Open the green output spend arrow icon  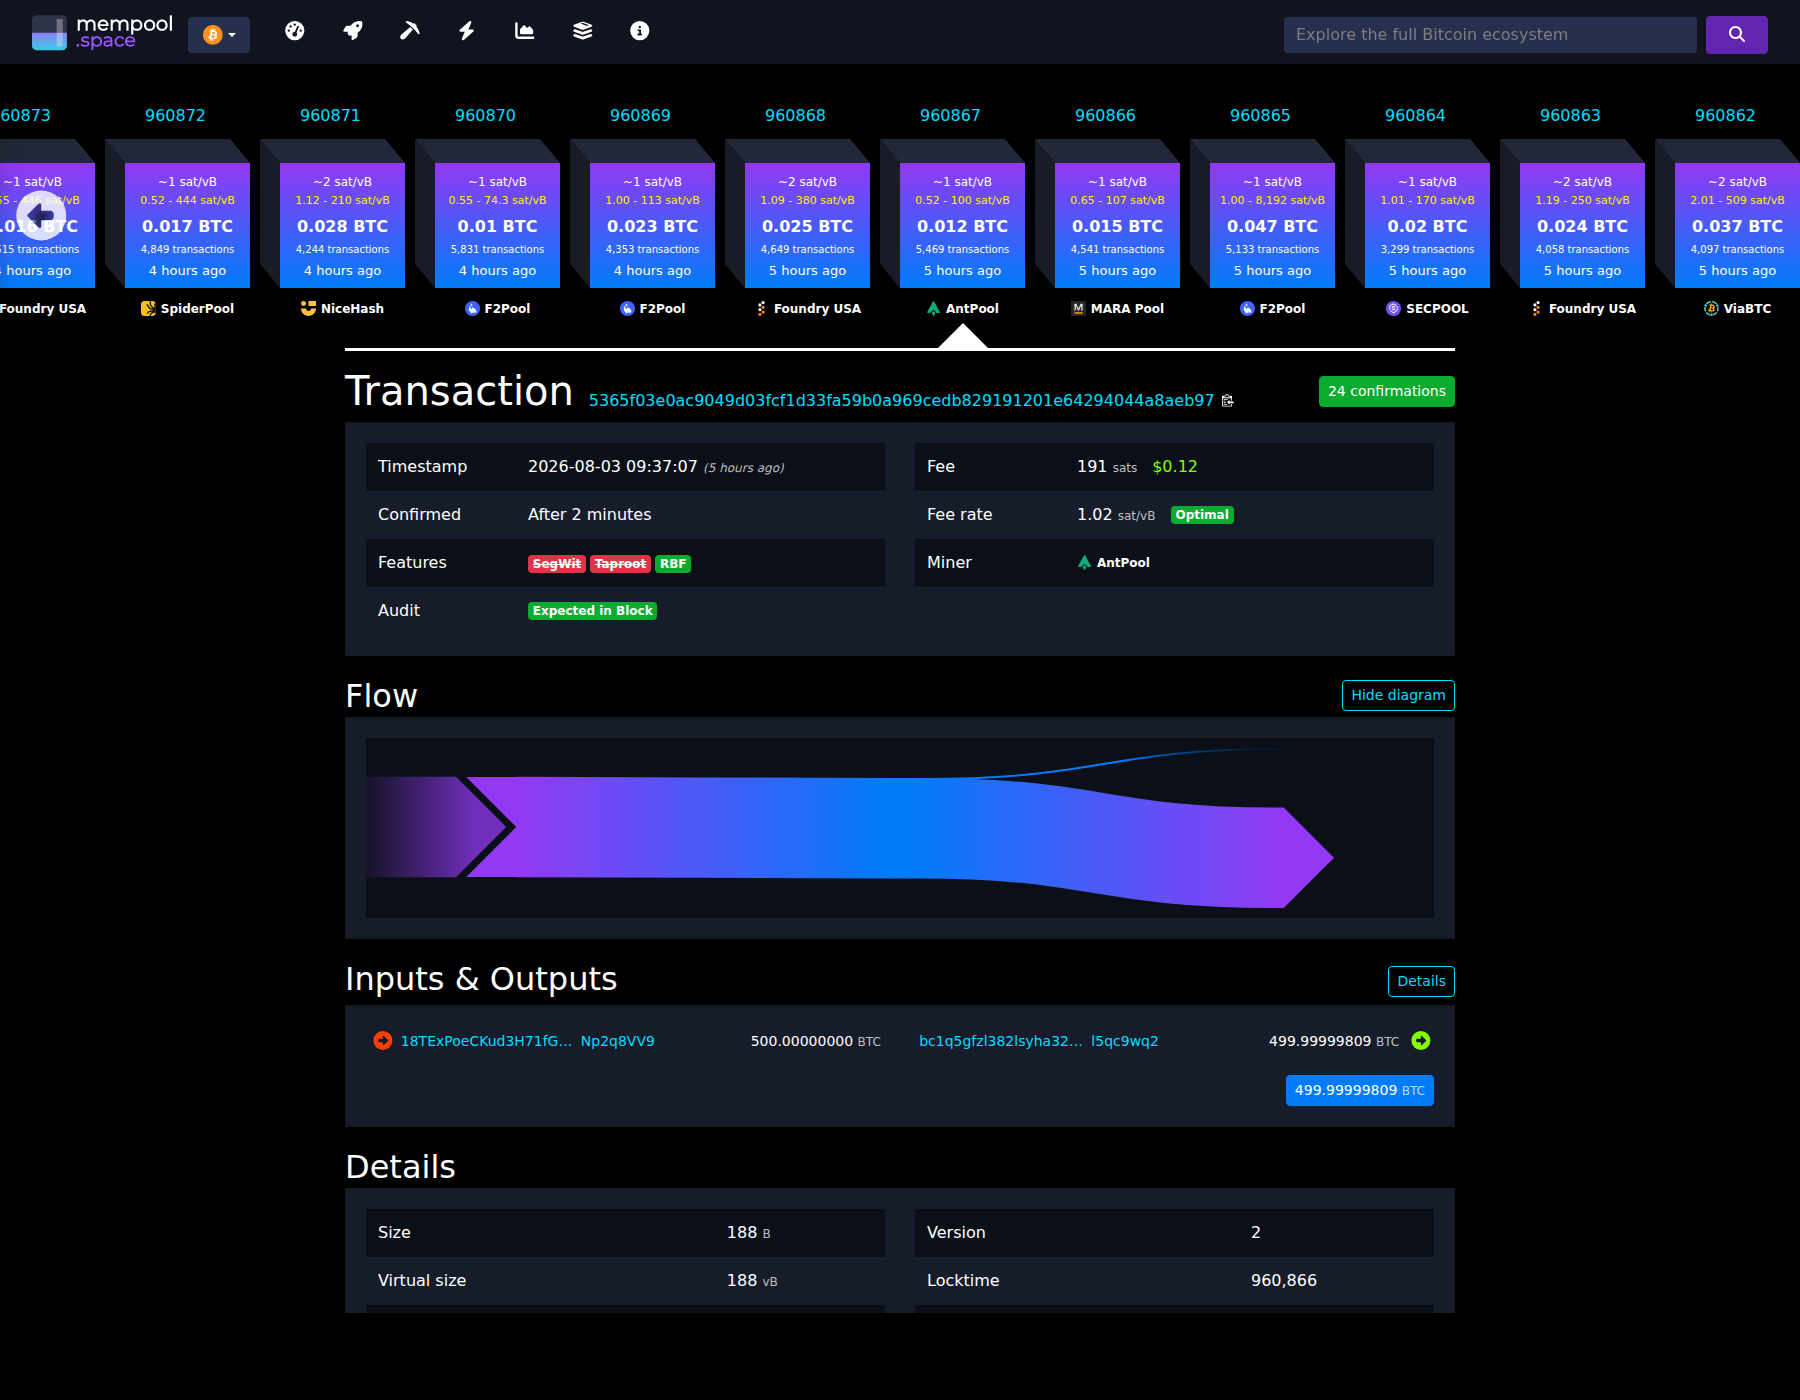pyautogui.click(x=1421, y=1041)
